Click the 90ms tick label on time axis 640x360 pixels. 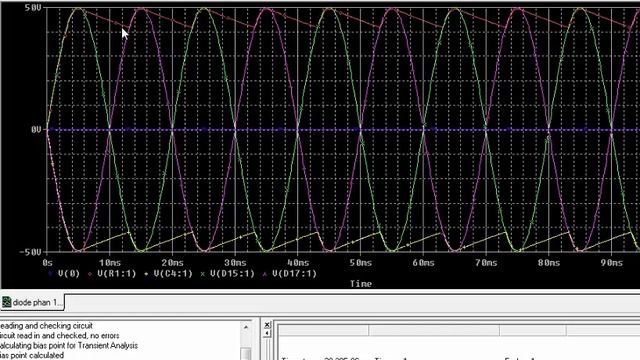[611, 262]
